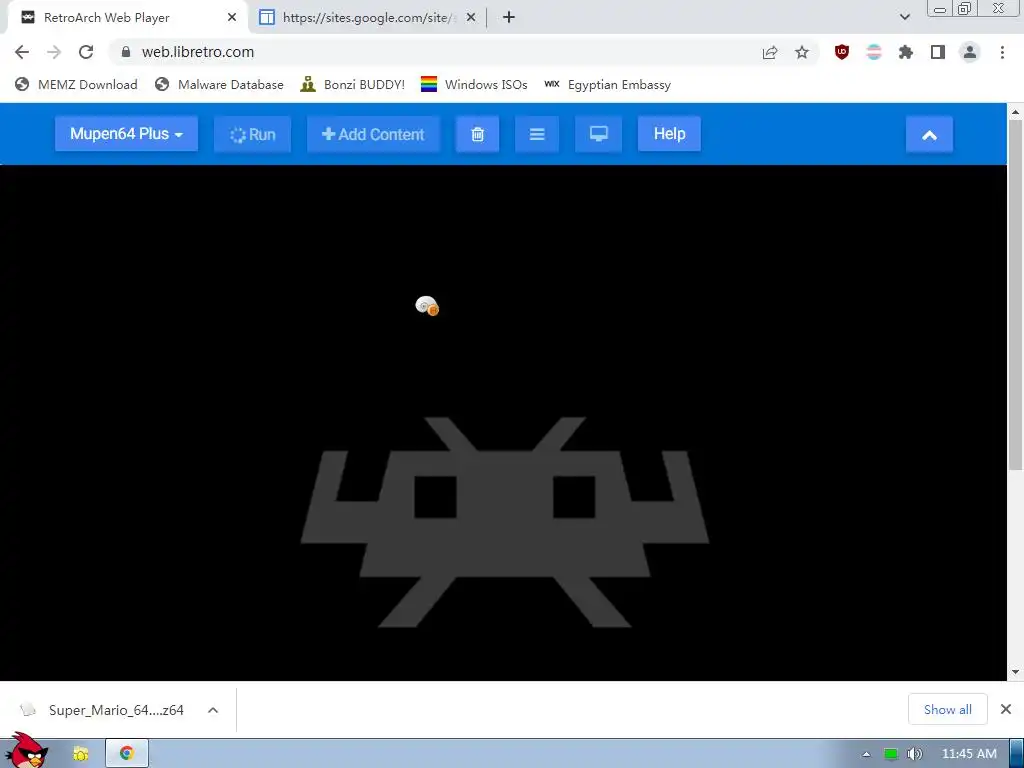
Task: Click the Run button
Action: click(253, 135)
